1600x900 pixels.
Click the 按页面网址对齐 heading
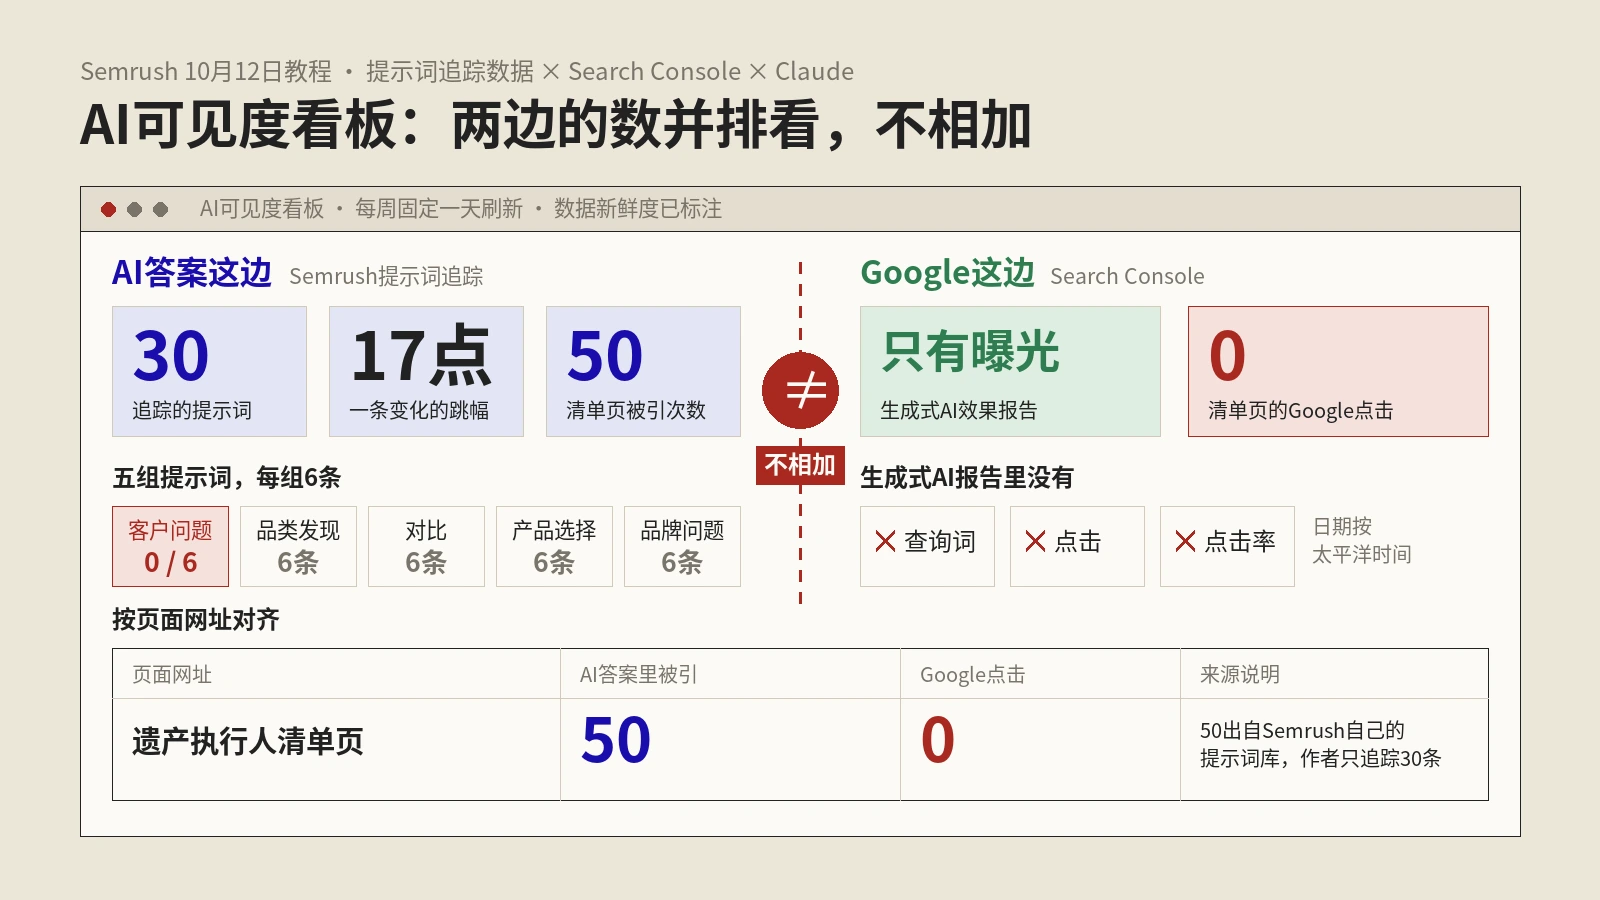coord(196,620)
